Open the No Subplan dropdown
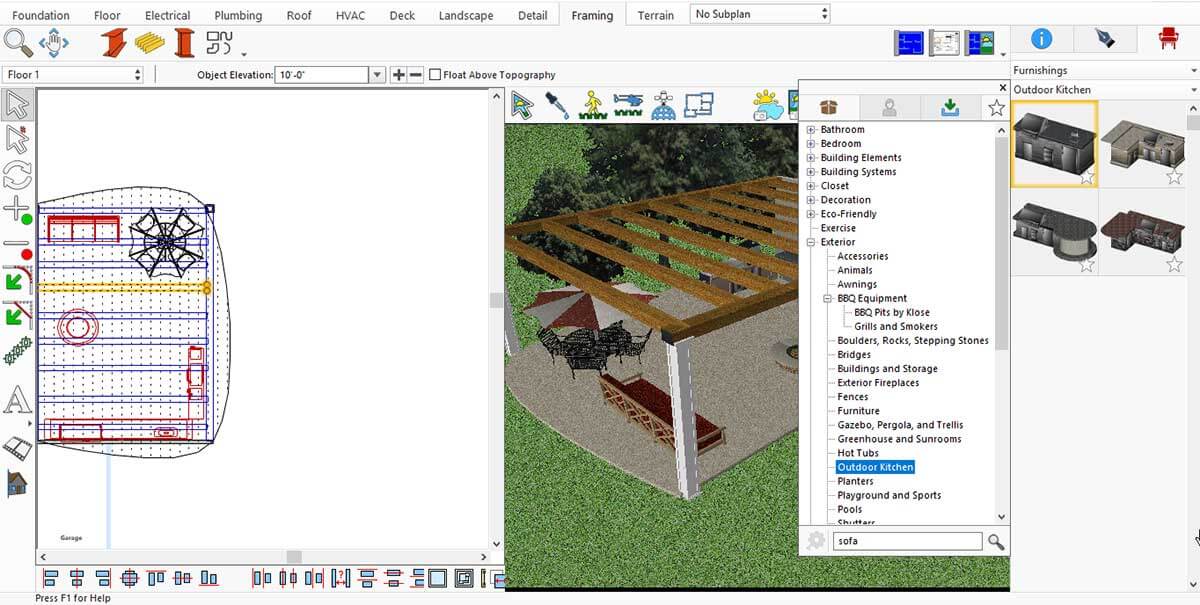Viewport: 1200px width, 605px height. (760, 14)
